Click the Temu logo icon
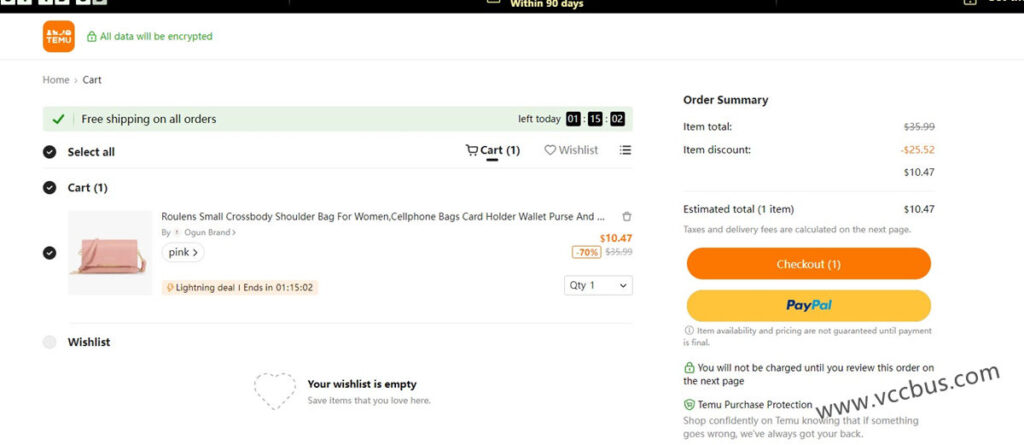Image resolution: width=1024 pixels, height=445 pixels. pyautogui.click(x=59, y=36)
